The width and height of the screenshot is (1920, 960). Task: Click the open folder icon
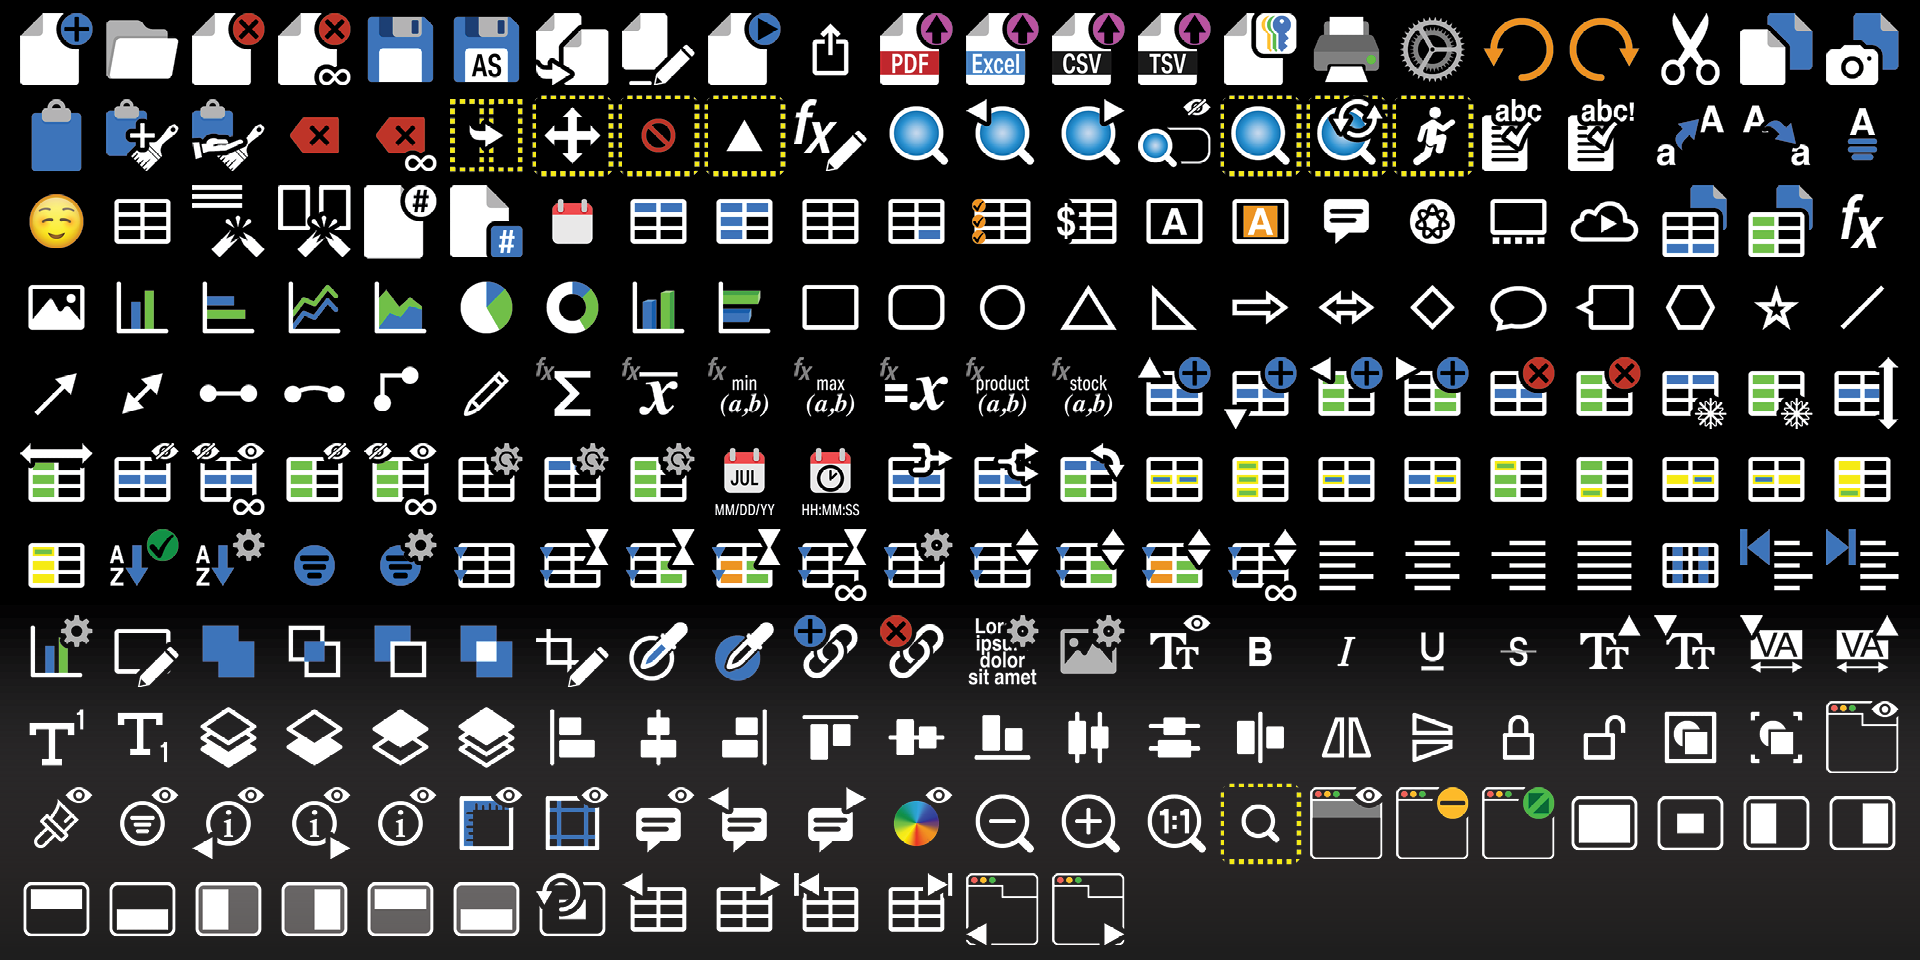click(x=142, y=50)
